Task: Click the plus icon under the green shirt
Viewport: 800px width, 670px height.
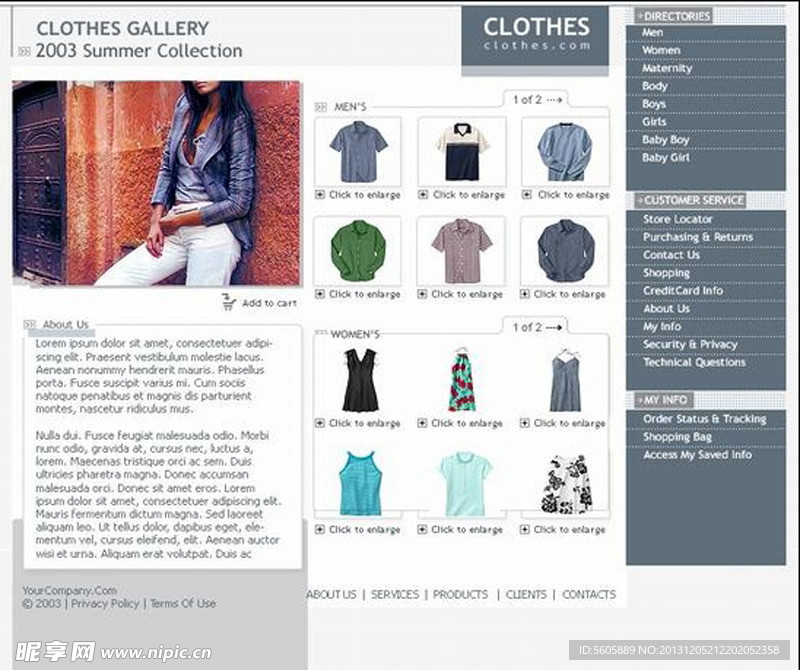Action: 320,294
